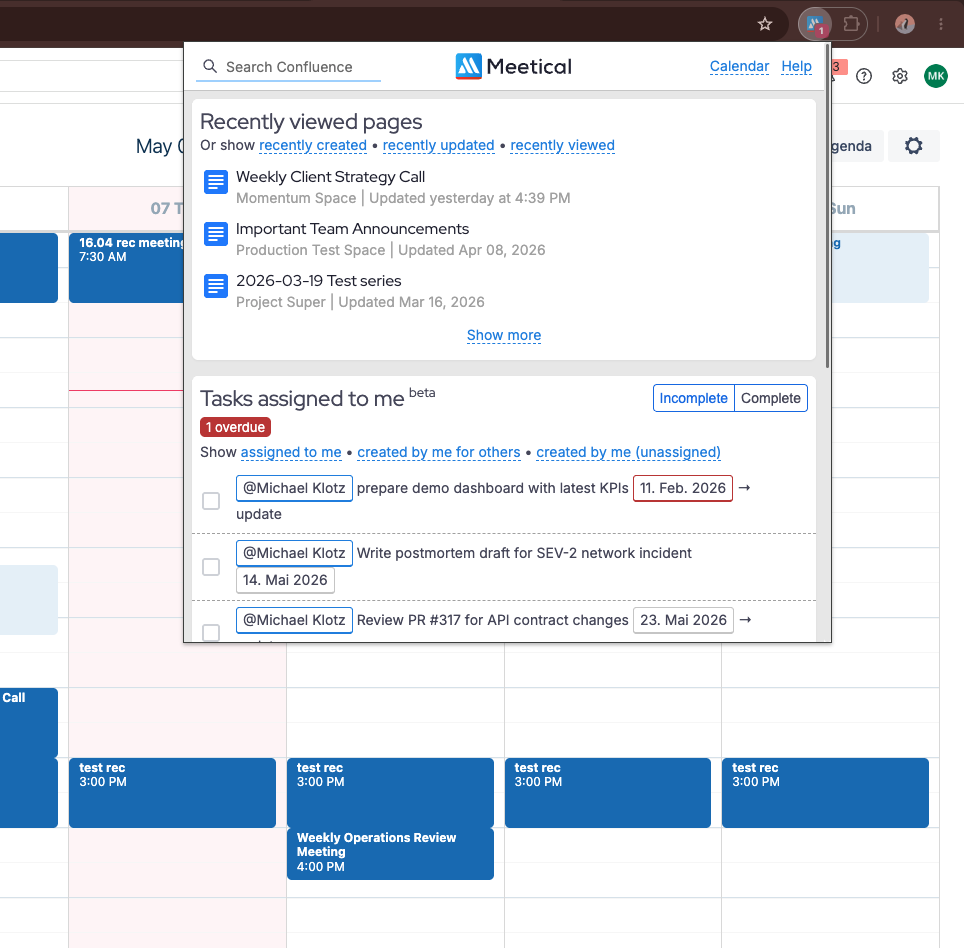Viewport: 964px width, 948px height.
Task: Open the Chrome three-dot menu
Action: pos(941,24)
